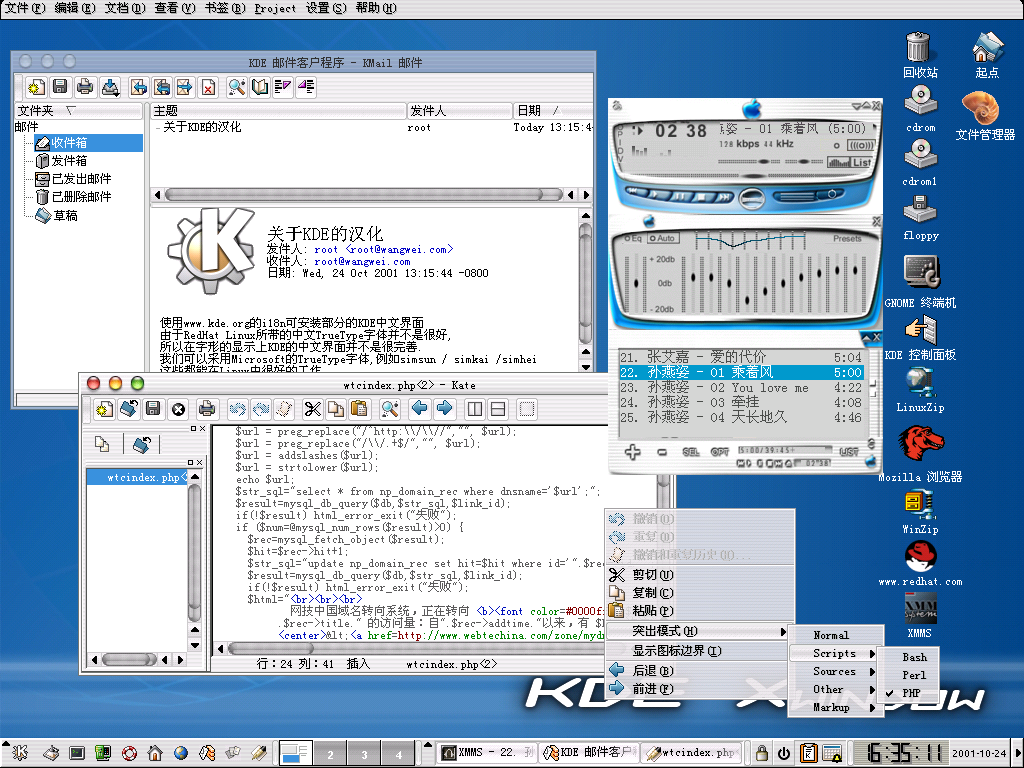Click Kate split vertical view icon
Viewport: 1024px width, 768px height.
coord(475,409)
